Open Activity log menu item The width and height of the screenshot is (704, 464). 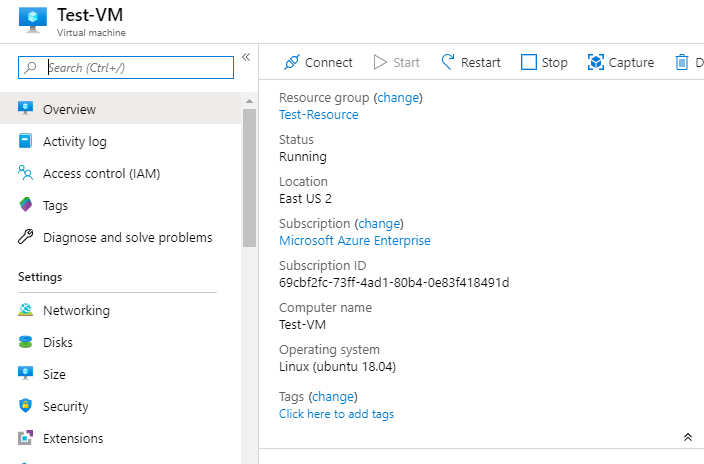coord(120,141)
